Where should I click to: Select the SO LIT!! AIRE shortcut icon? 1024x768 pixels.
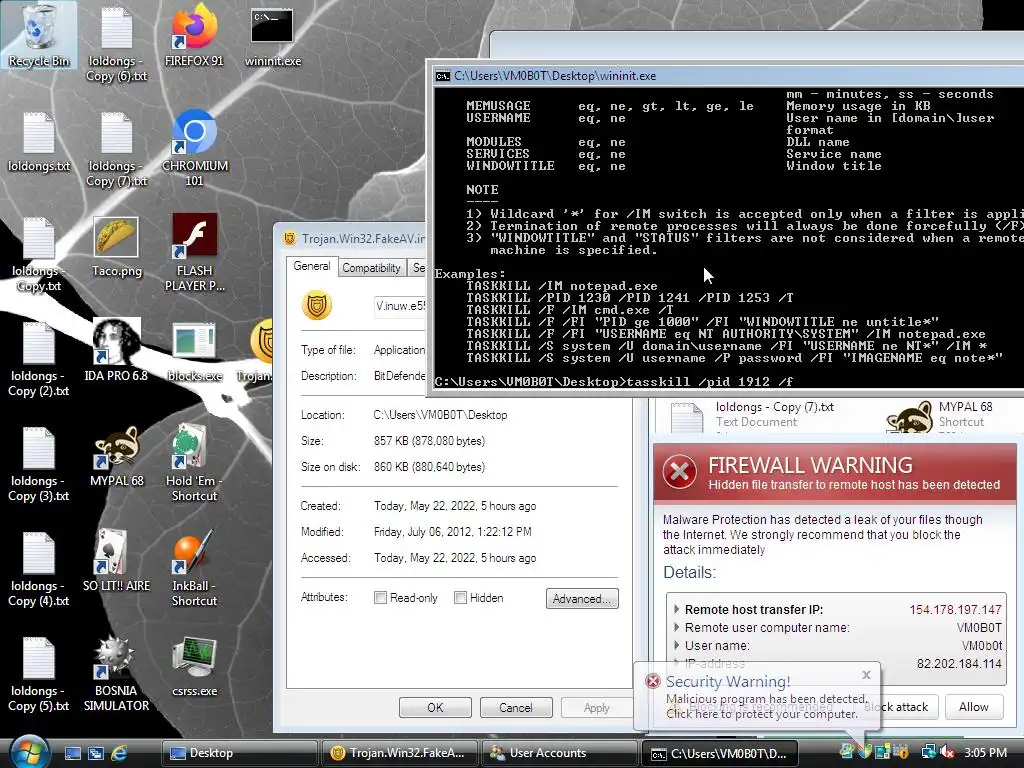[x=116, y=560]
